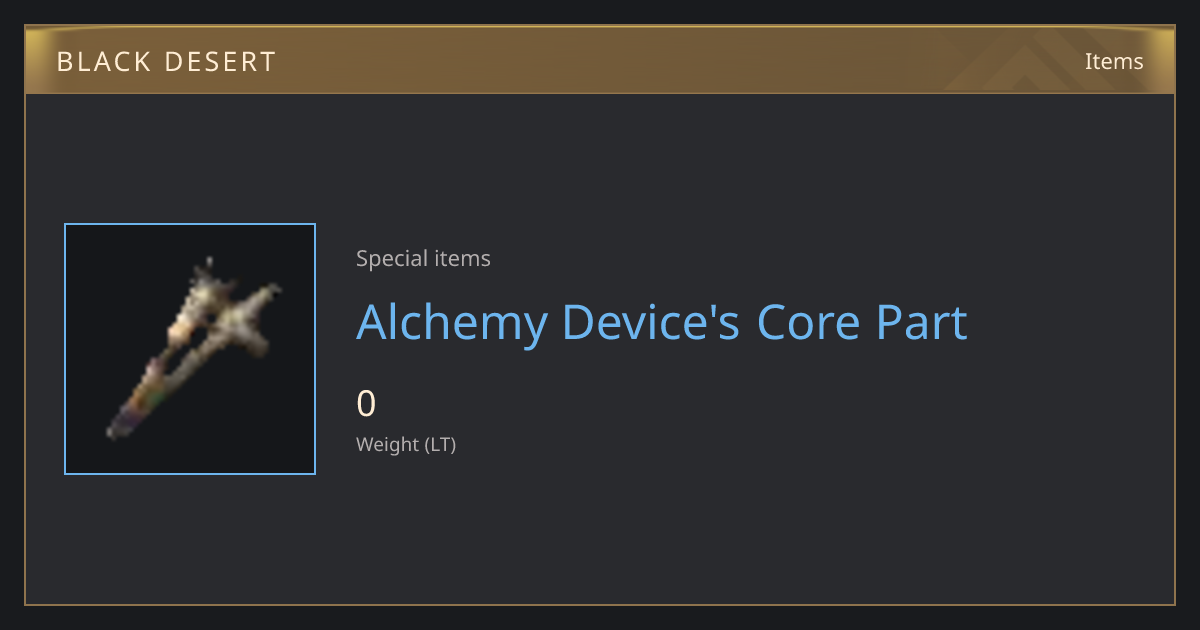1200x630 pixels.
Task: Click the Weight (LT) label
Action: click(406, 445)
